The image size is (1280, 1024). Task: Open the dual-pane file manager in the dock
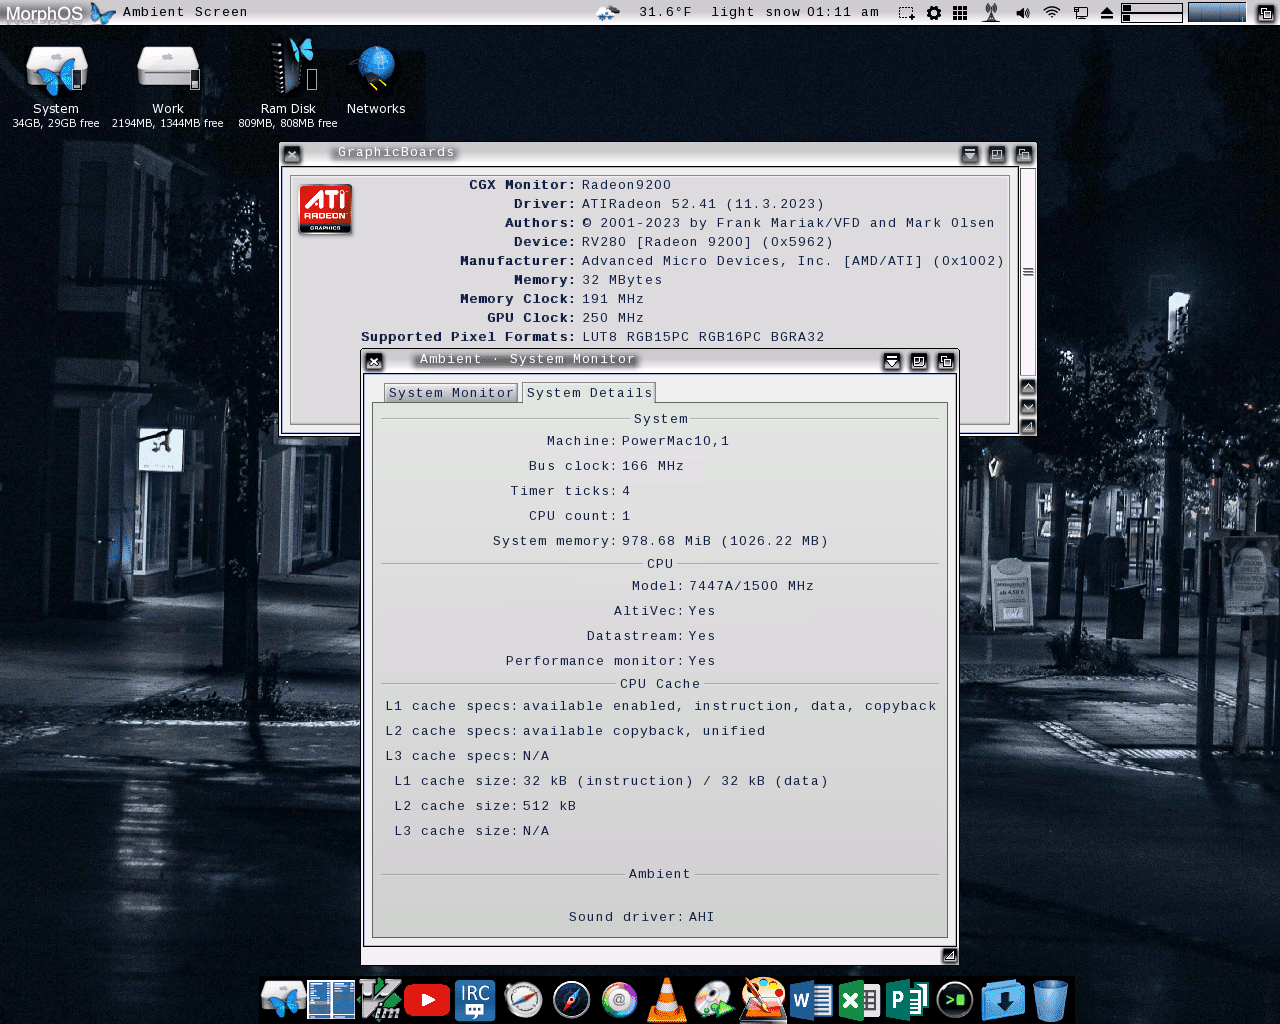331,999
